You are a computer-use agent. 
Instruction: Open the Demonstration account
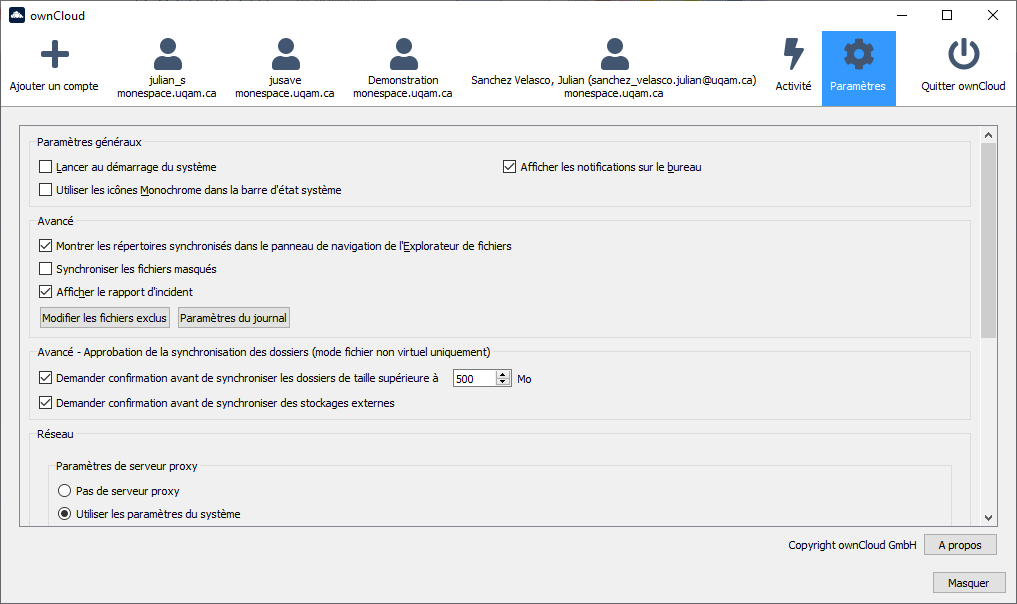pyautogui.click(x=403, y=69)
